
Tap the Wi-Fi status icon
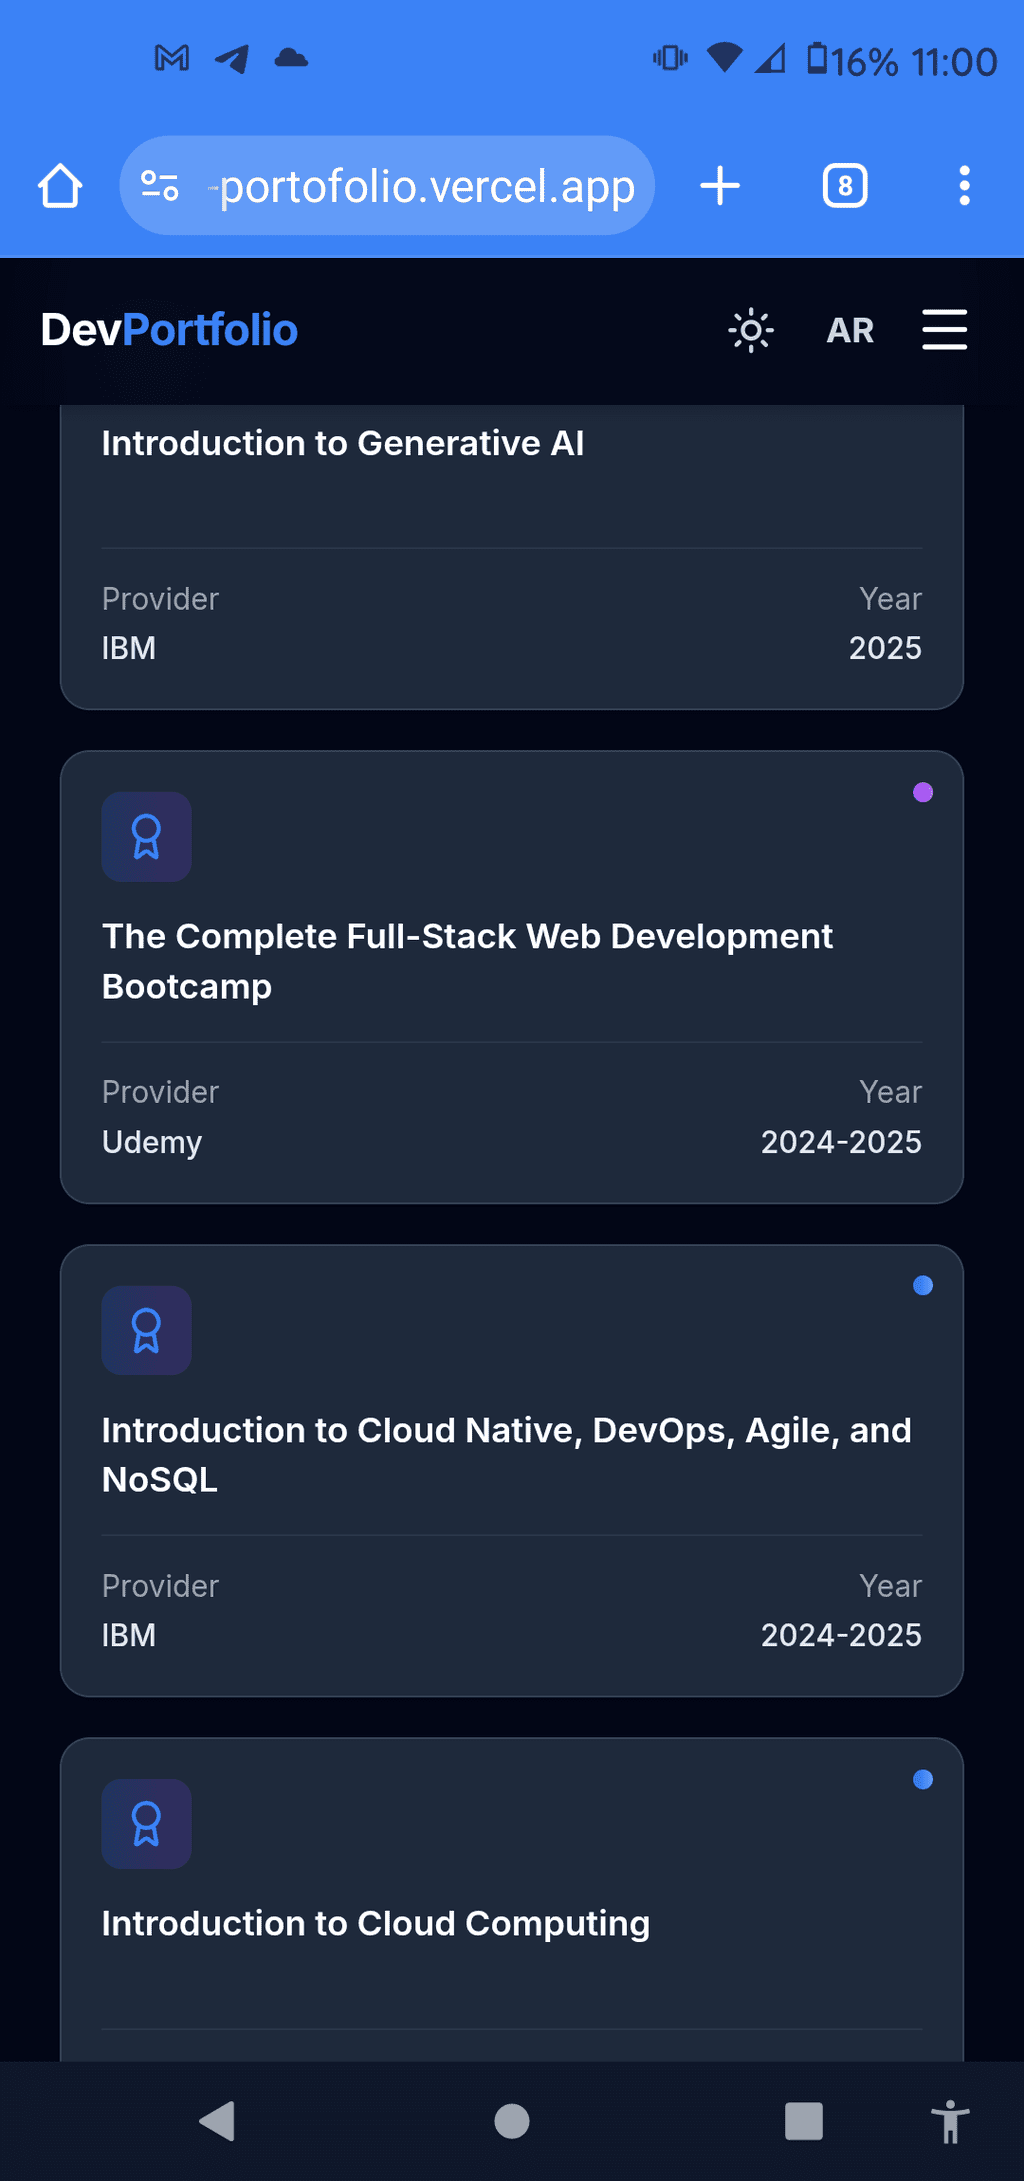tap(724, 57)
